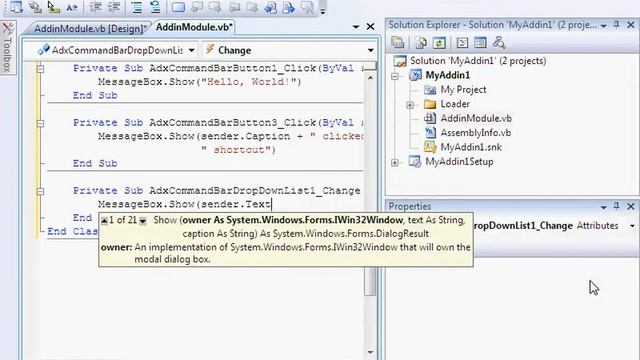Select the AddinModule.vb code tab
The width and height of the screenshot is (640, 360).
[x=194, y=27]
